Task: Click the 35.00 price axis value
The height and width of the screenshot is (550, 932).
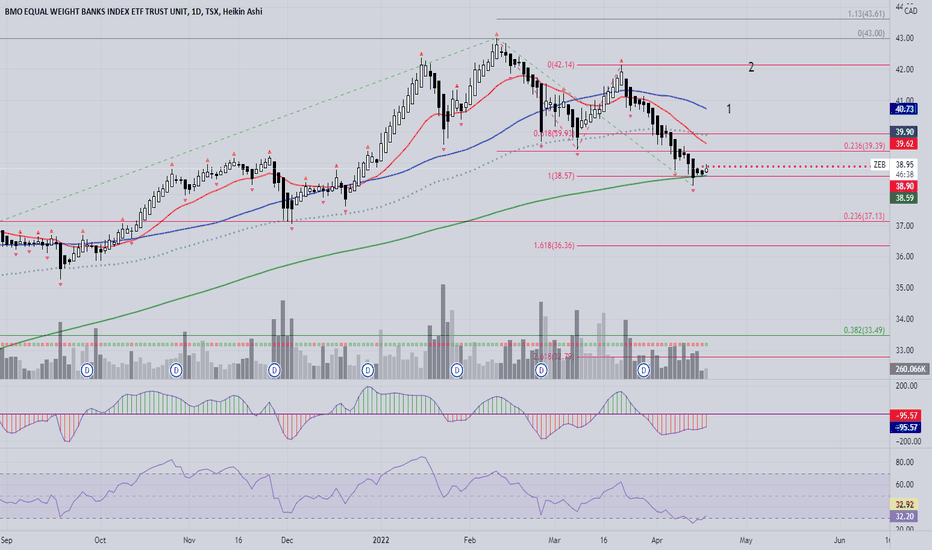Action: pyautogui.click(x=905, y=288)
